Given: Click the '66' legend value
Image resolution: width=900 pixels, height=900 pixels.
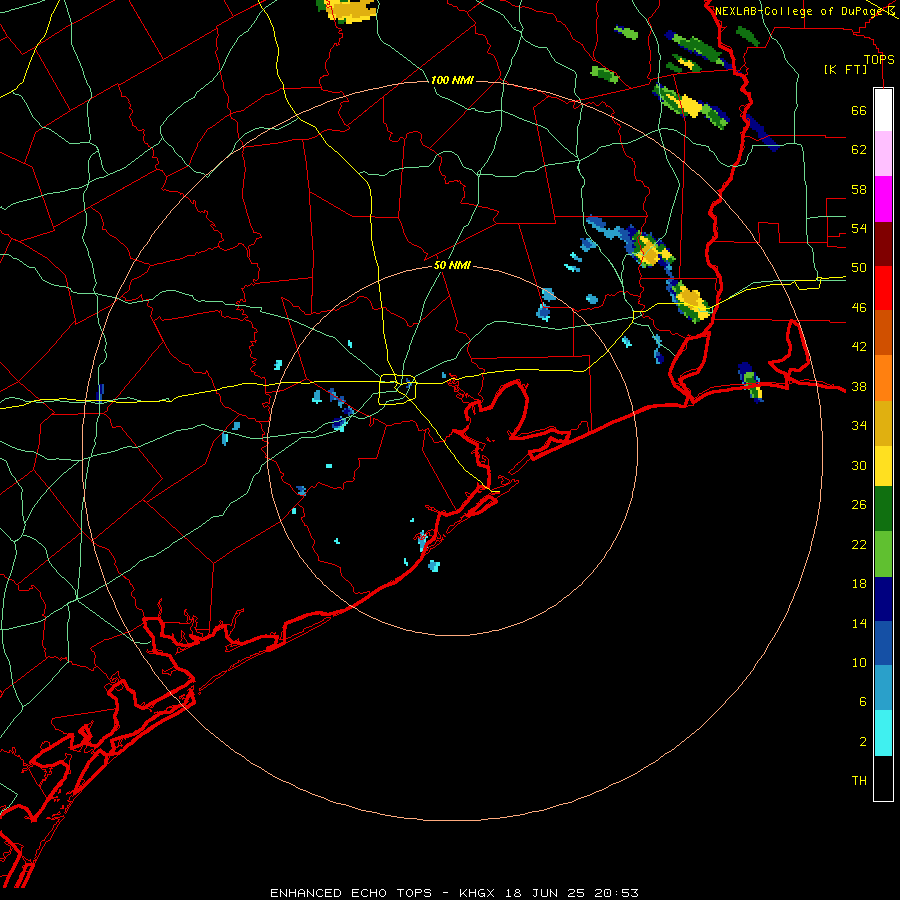Looking at the screenshot, I should tap(859, 111).
